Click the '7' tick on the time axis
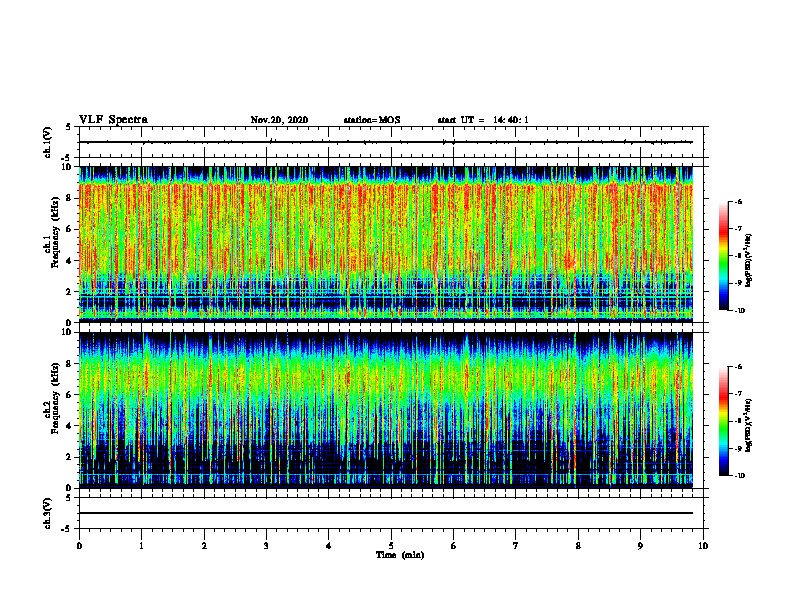 (x=516, y=546)
